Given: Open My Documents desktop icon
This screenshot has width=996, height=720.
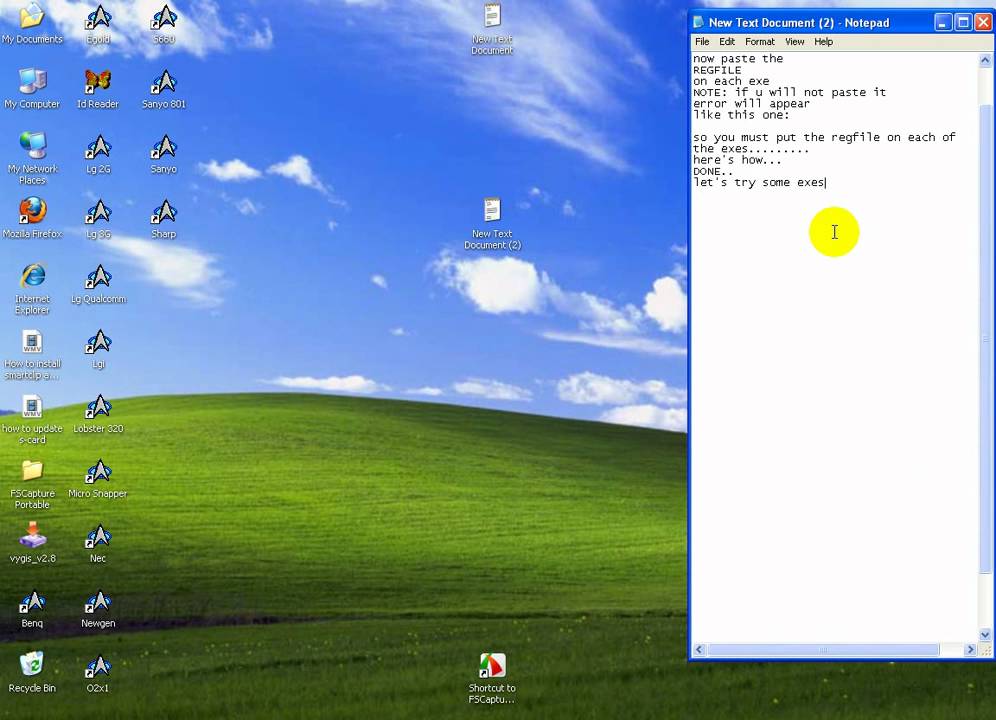Looking at the screenshot, I should tap(32, 24).
